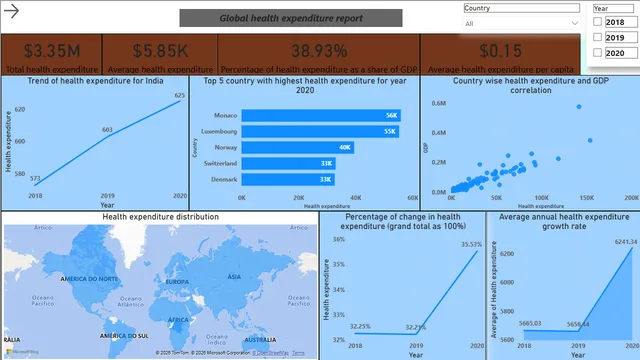640x360 pixels.
Task: Select the Norway 40K bar
Action: coord(298,147)
